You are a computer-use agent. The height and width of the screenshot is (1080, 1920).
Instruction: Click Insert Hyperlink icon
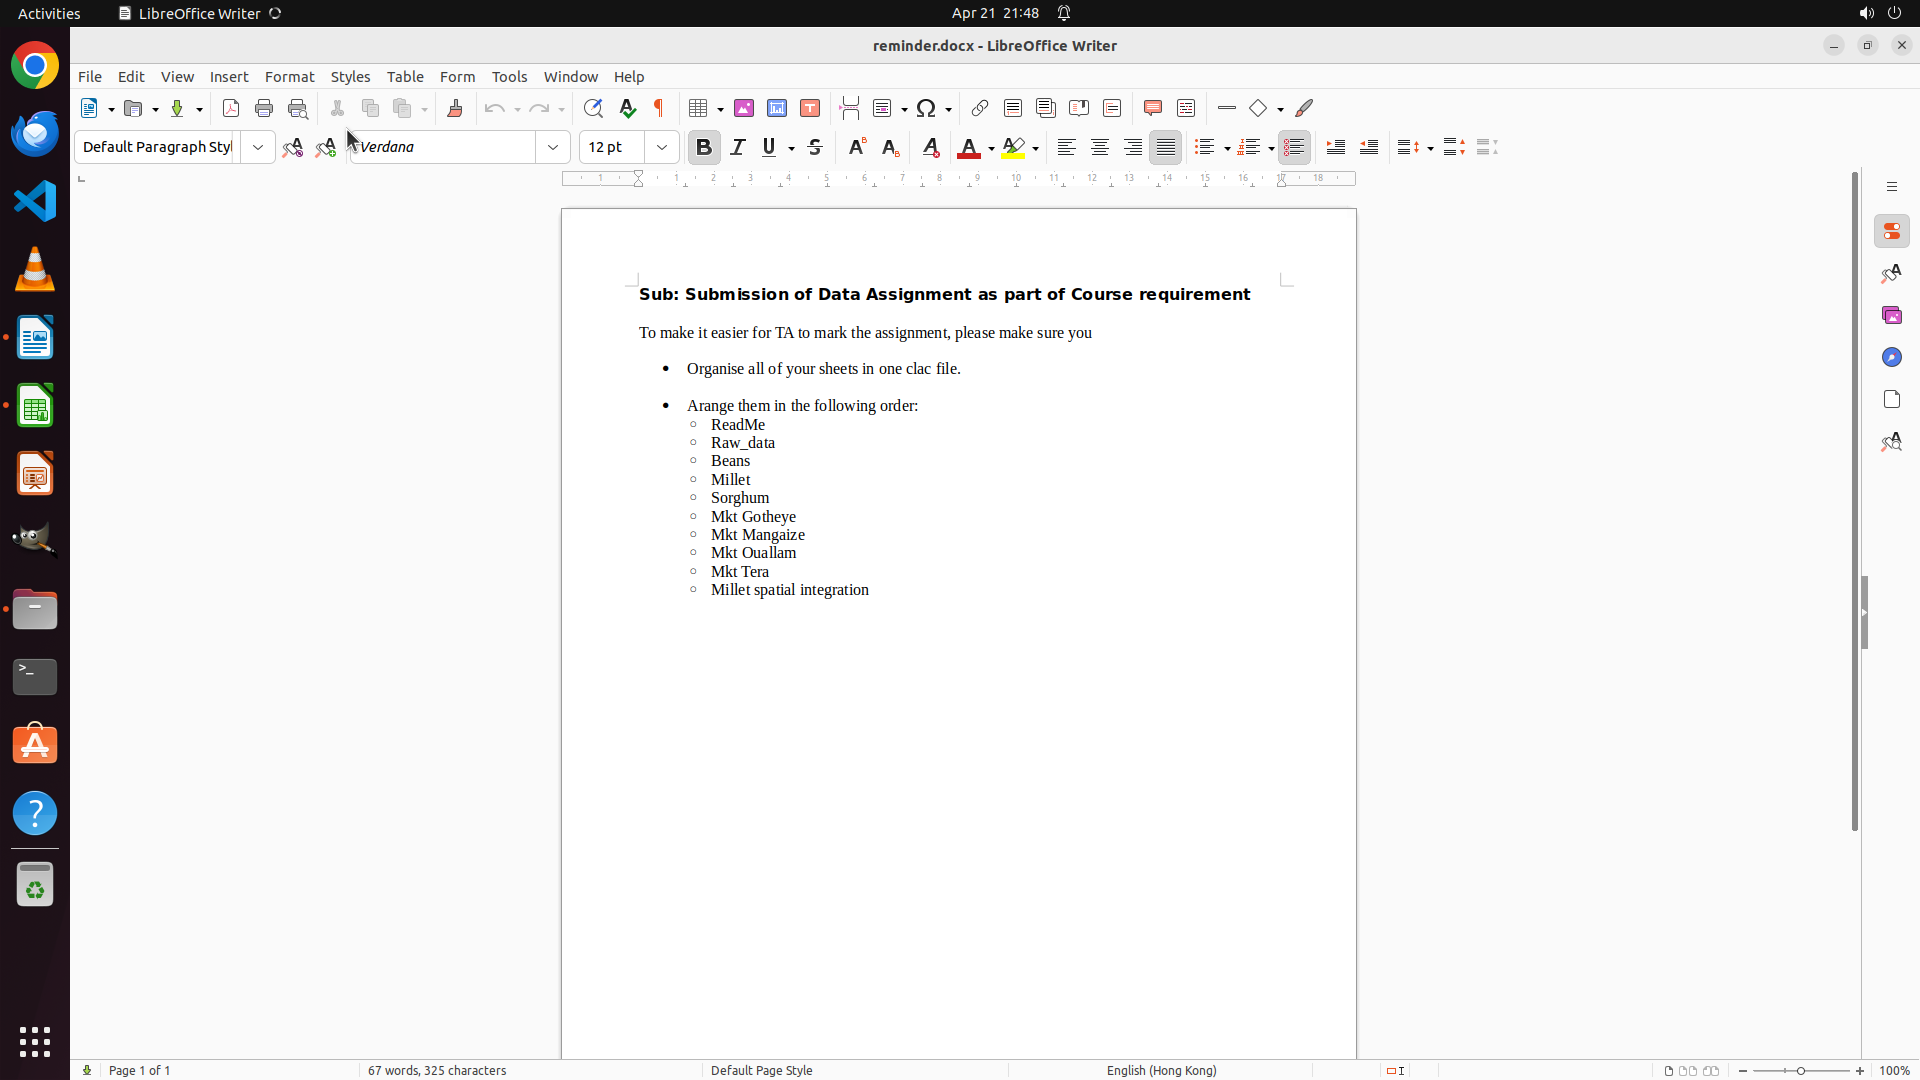click(980, 108)
